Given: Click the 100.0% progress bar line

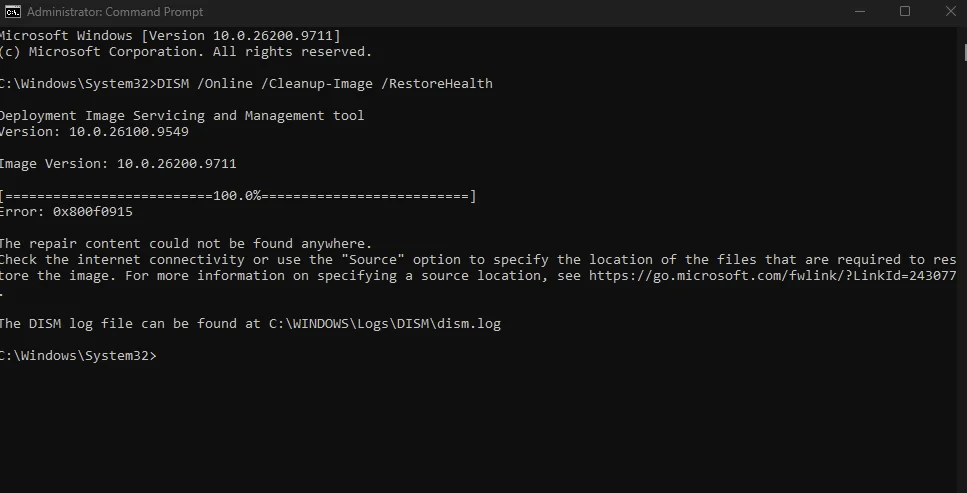Looking at the screenshot, I should (238, 196).
